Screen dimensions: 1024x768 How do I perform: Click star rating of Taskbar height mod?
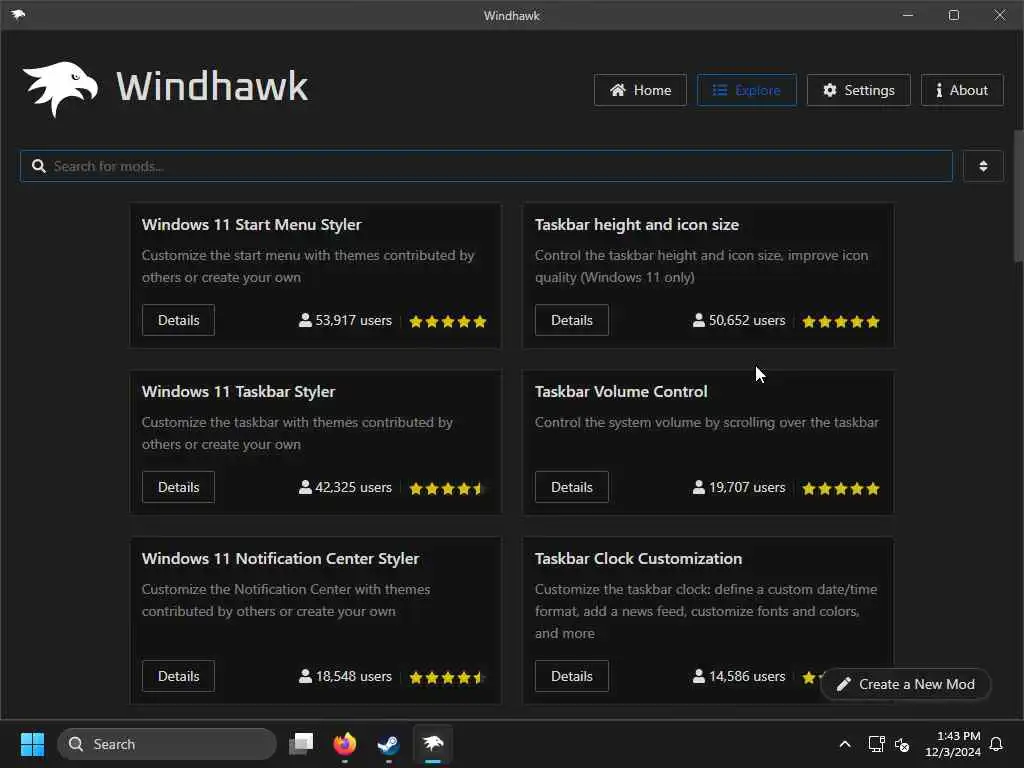(841, 321)
